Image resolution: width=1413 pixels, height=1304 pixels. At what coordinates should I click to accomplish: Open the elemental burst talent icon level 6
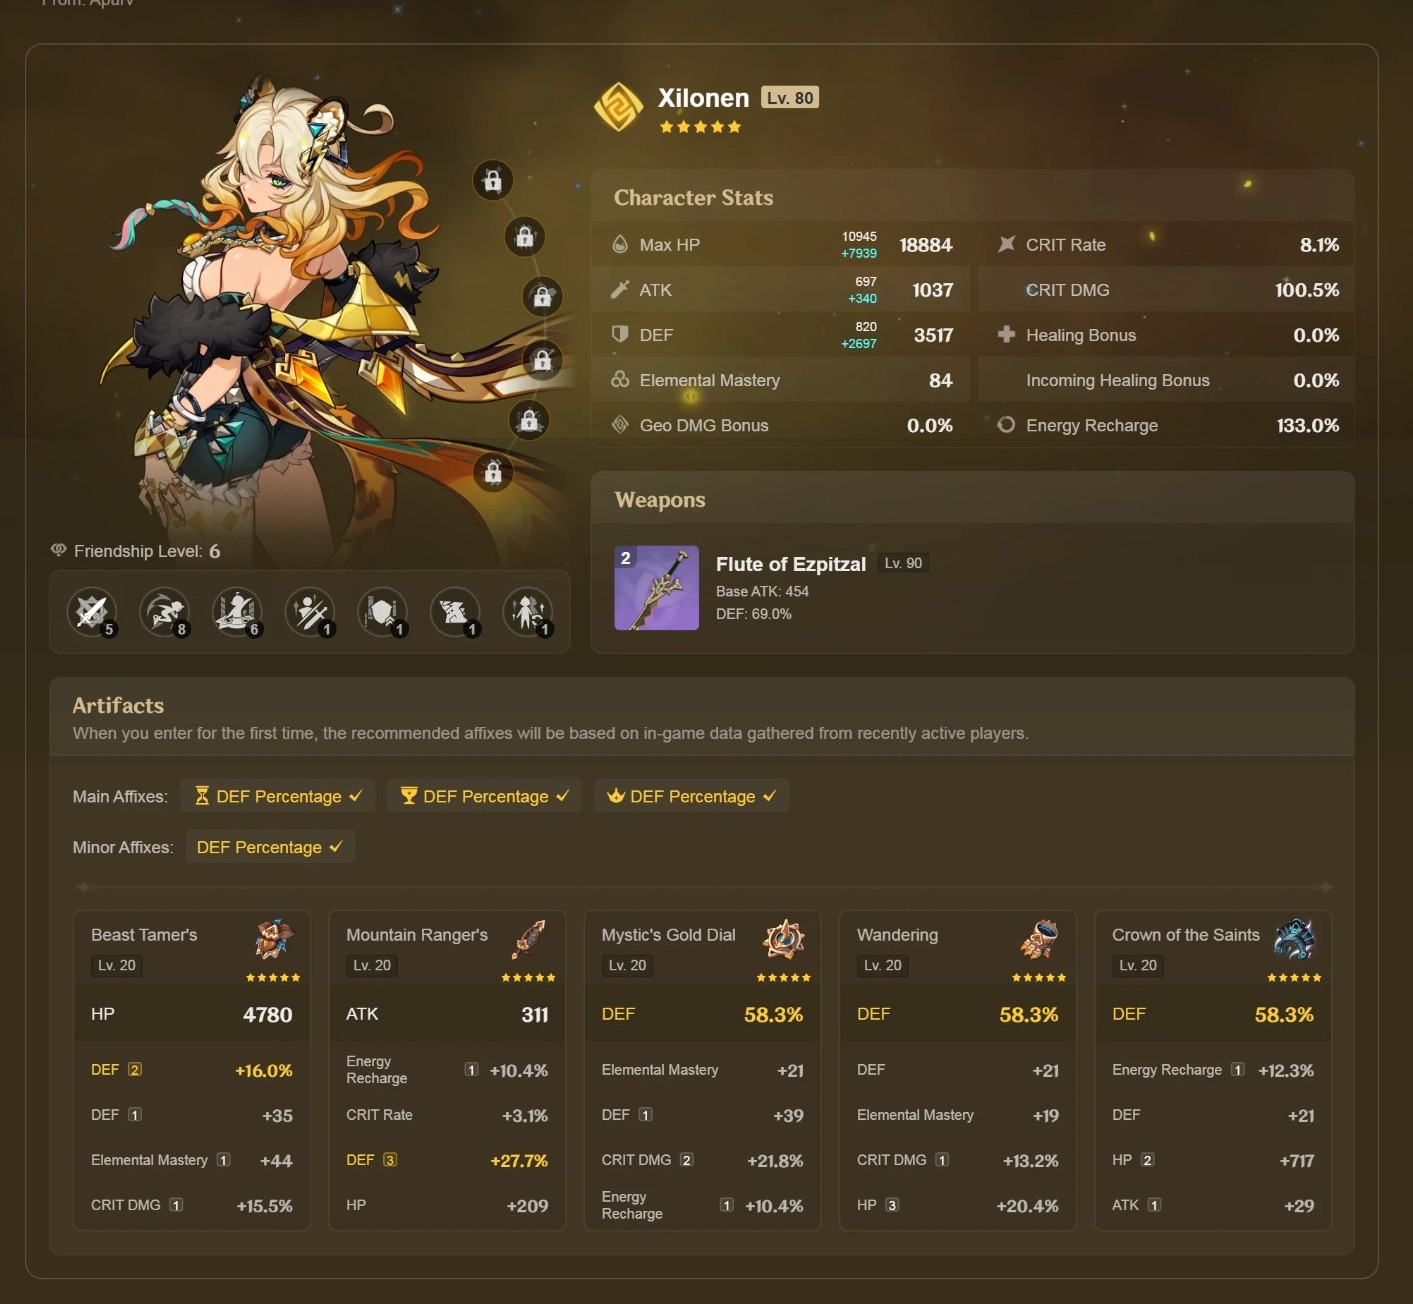pyautogui.click(x=238, y=612)
